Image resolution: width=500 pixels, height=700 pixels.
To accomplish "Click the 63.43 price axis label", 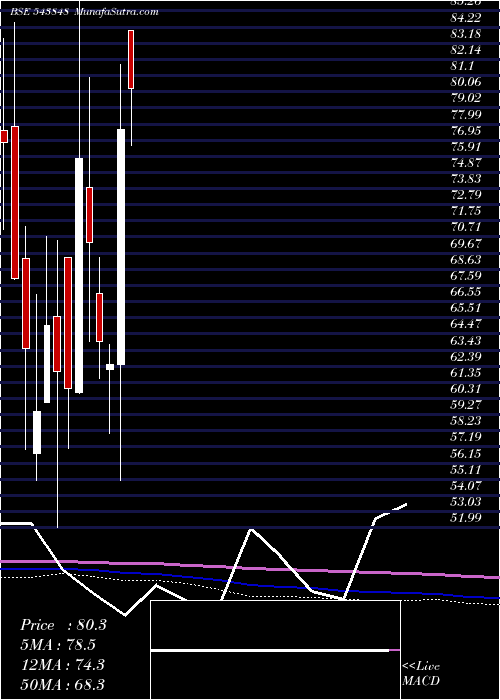I will (467, 340).
